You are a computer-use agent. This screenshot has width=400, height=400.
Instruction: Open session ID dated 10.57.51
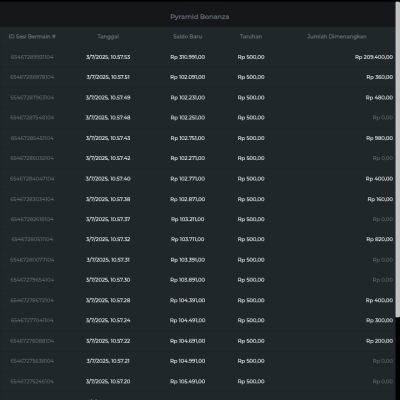click(32, 77)
